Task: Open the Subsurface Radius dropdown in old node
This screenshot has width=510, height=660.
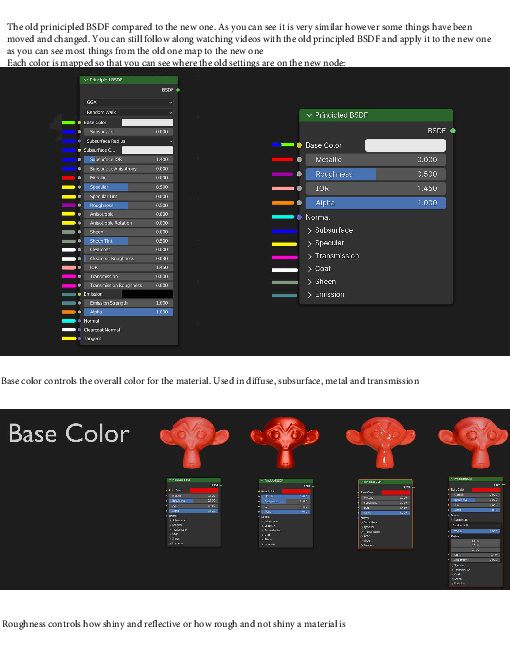Action: (x=128, y=141)
